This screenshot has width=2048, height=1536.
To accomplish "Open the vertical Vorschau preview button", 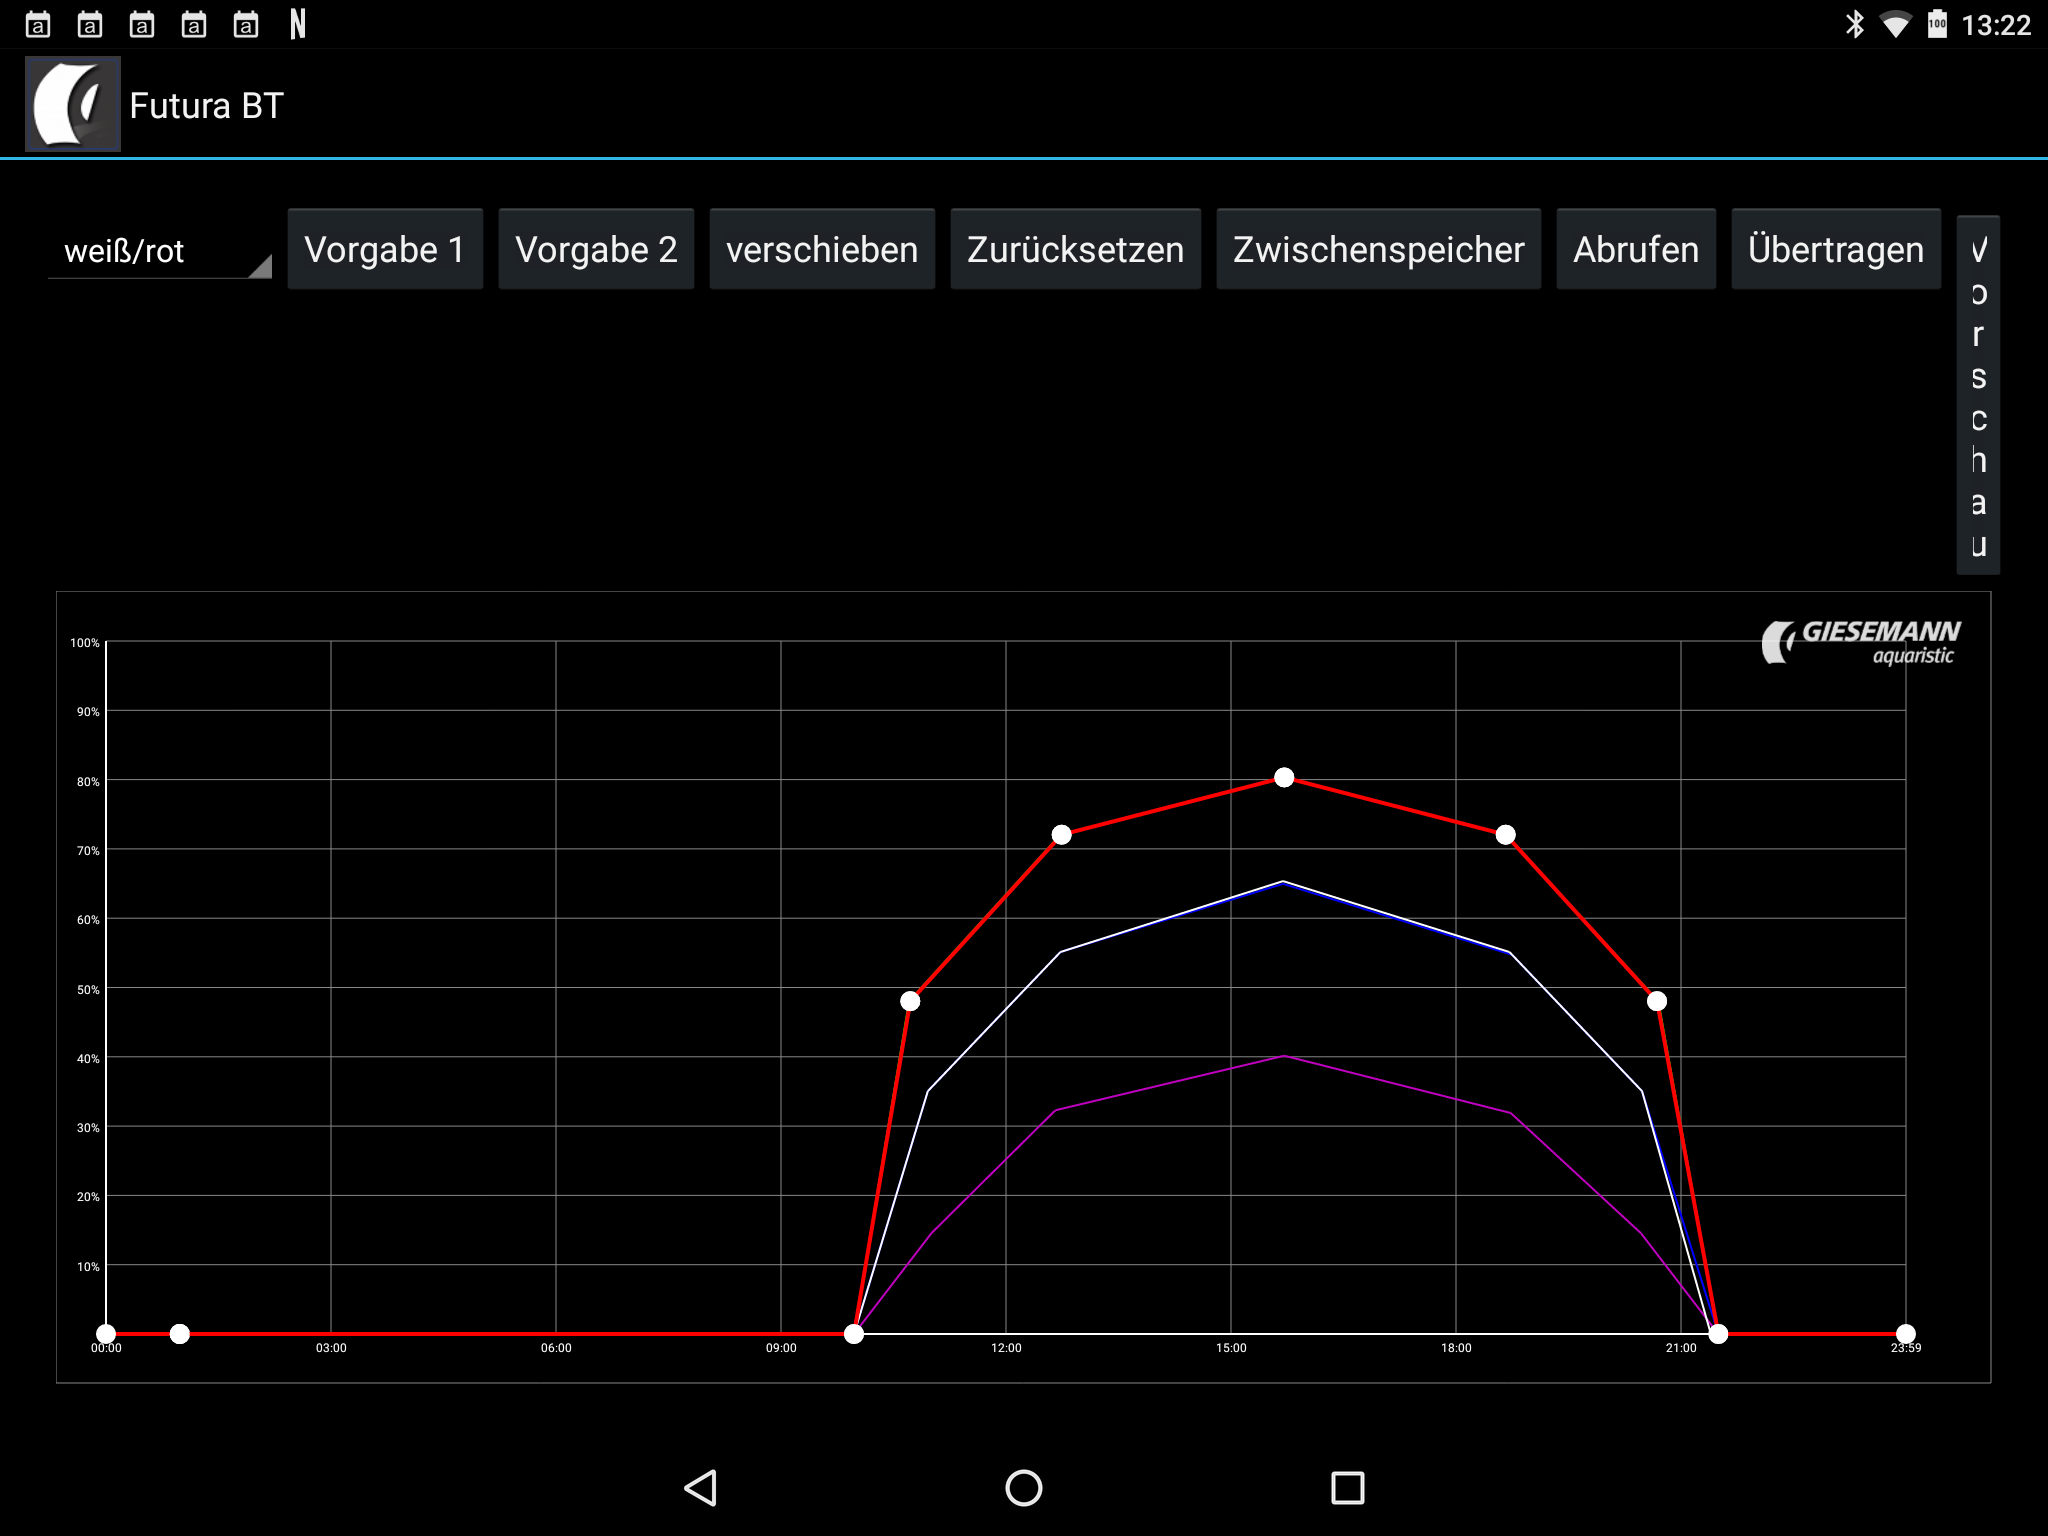I will tap(1978, 395).
